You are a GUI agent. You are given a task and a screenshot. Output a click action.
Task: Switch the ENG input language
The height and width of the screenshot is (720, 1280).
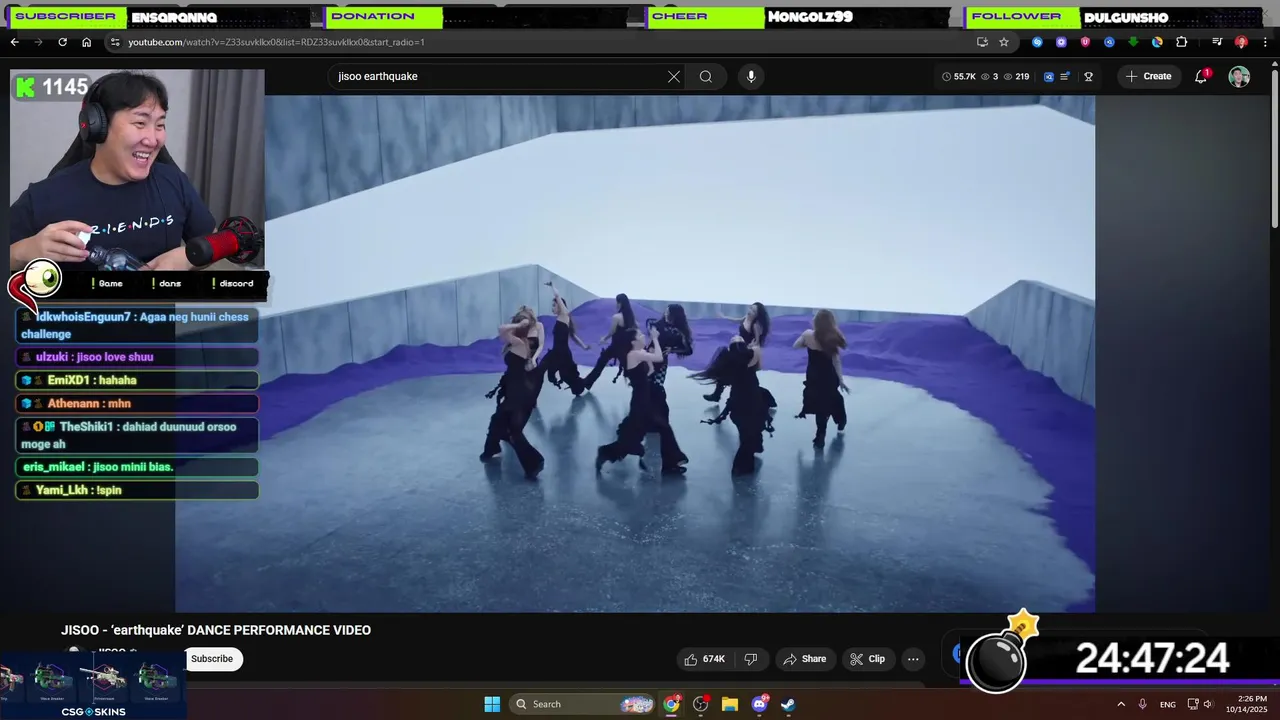1168,704
